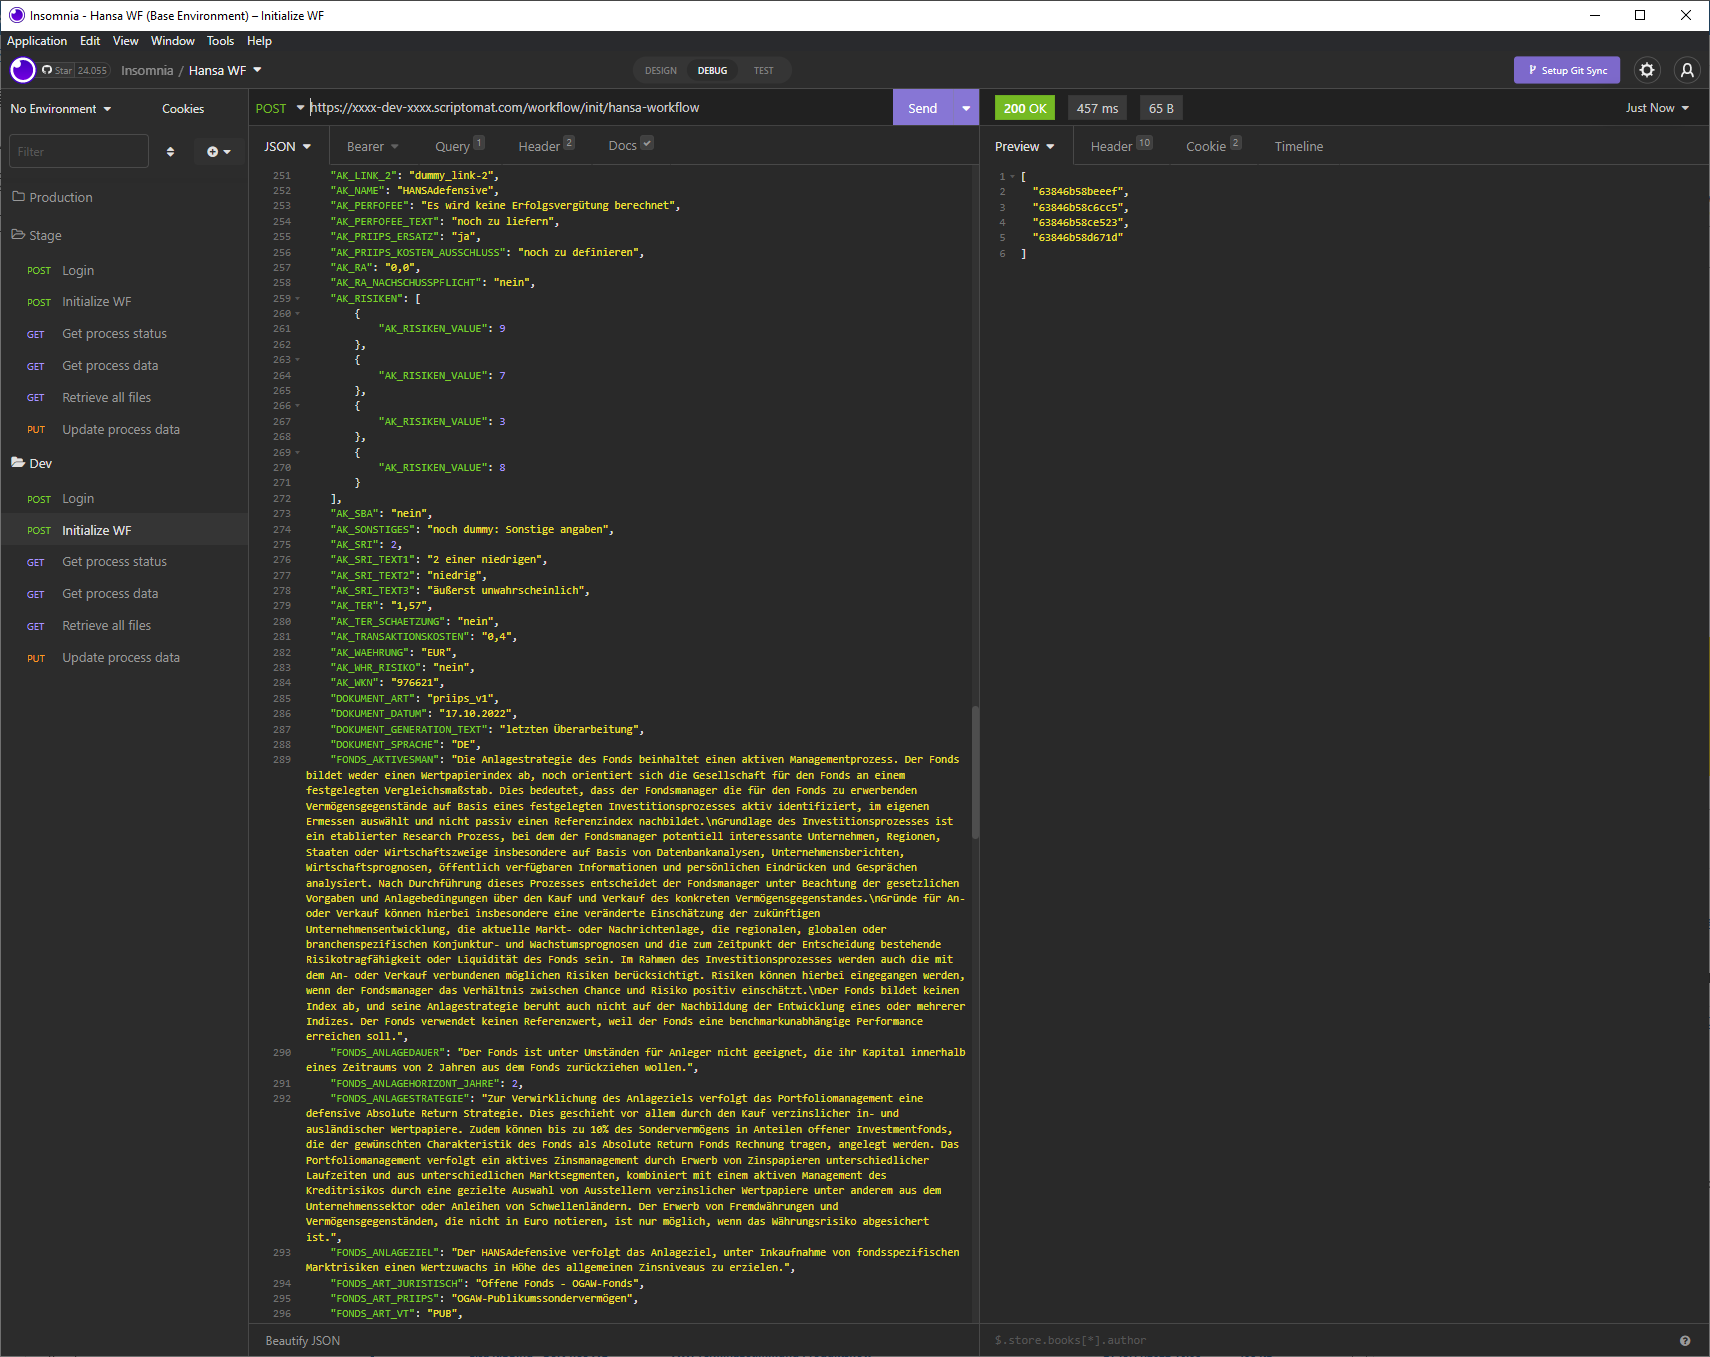Open the Edit menu
The width and height of the screenshot is (1710, 1357).
coord(90,41)
